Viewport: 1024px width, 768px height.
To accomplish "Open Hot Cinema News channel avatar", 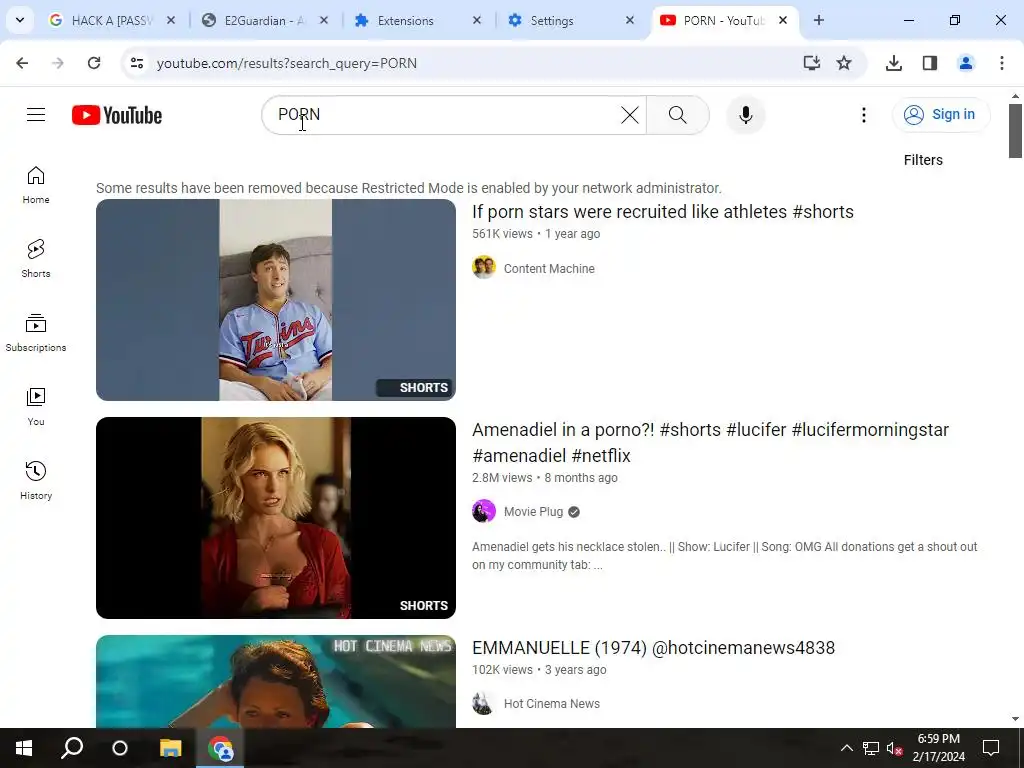I will click(484, 703).
